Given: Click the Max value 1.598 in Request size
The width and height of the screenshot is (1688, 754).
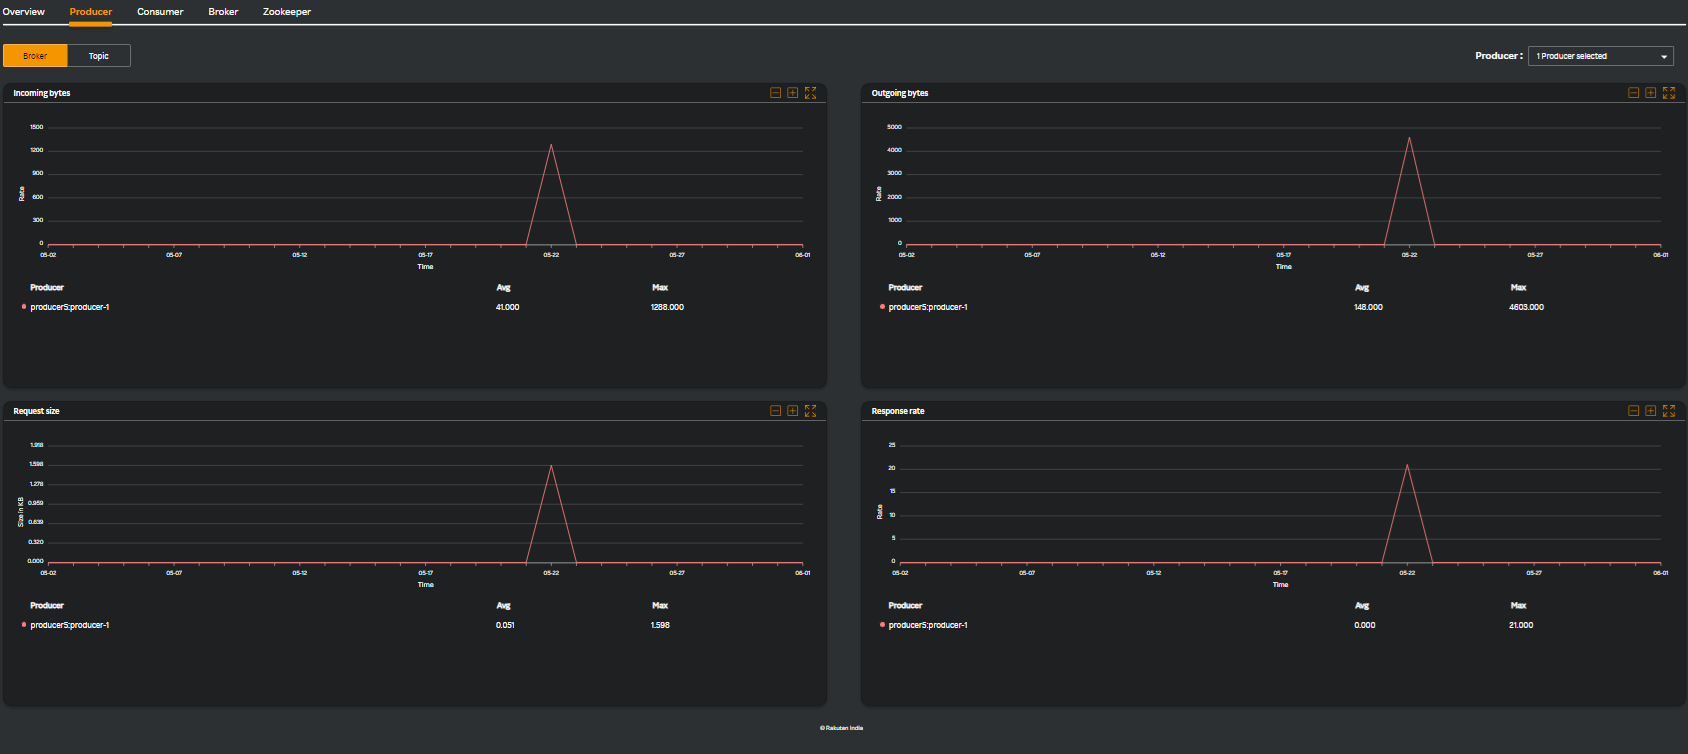Looking at the screenshot, I should (x=660, y=625).
